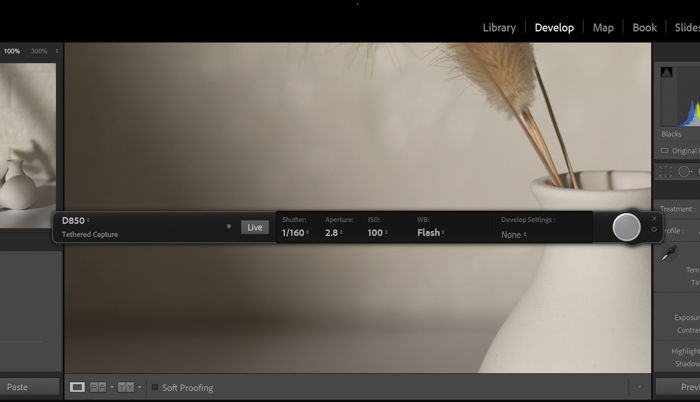Select the white balance eyedropper tool
Image resolution: width=700 pixels, height=402 pixels.
point(669,254)
